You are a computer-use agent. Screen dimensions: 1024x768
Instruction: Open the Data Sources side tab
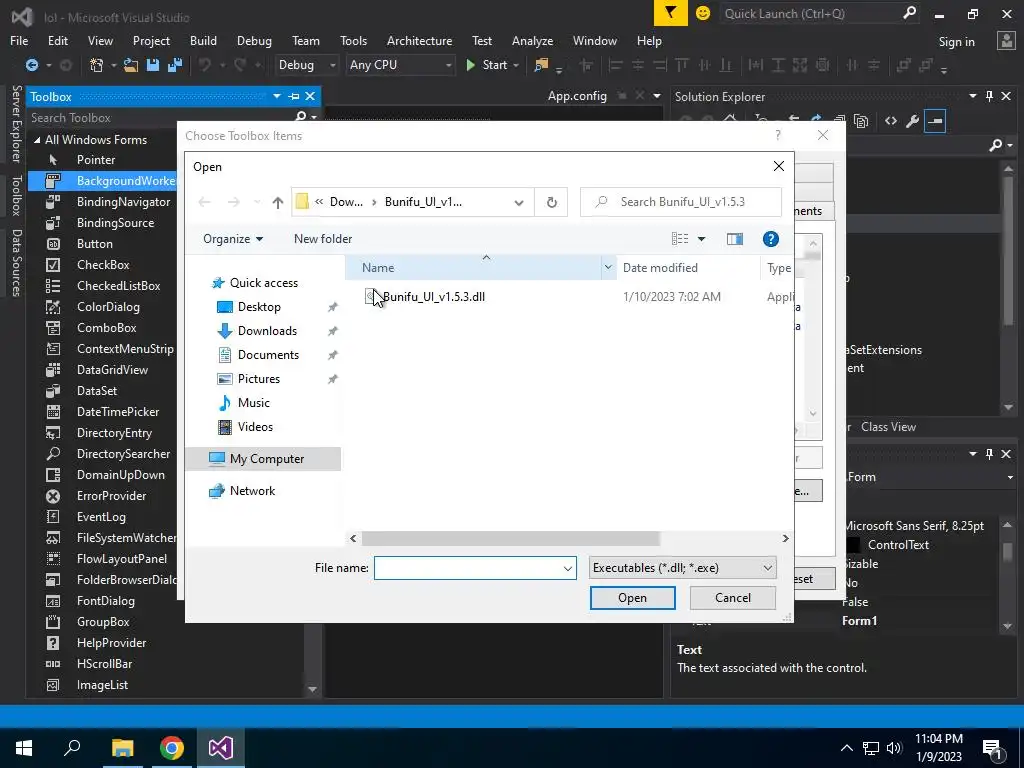16,263
